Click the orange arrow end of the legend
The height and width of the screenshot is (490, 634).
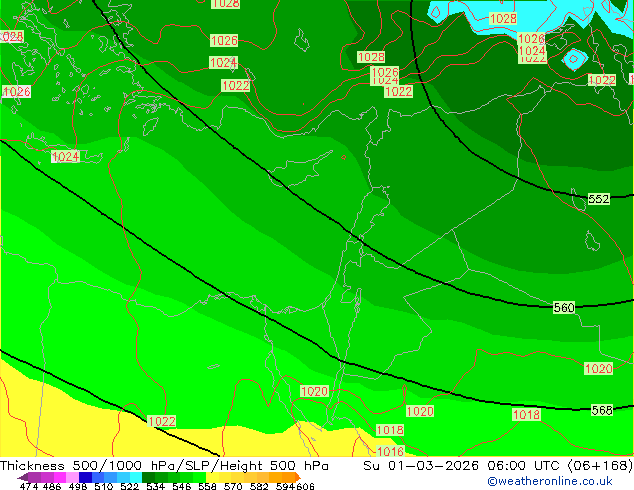[x=298, y=477]
